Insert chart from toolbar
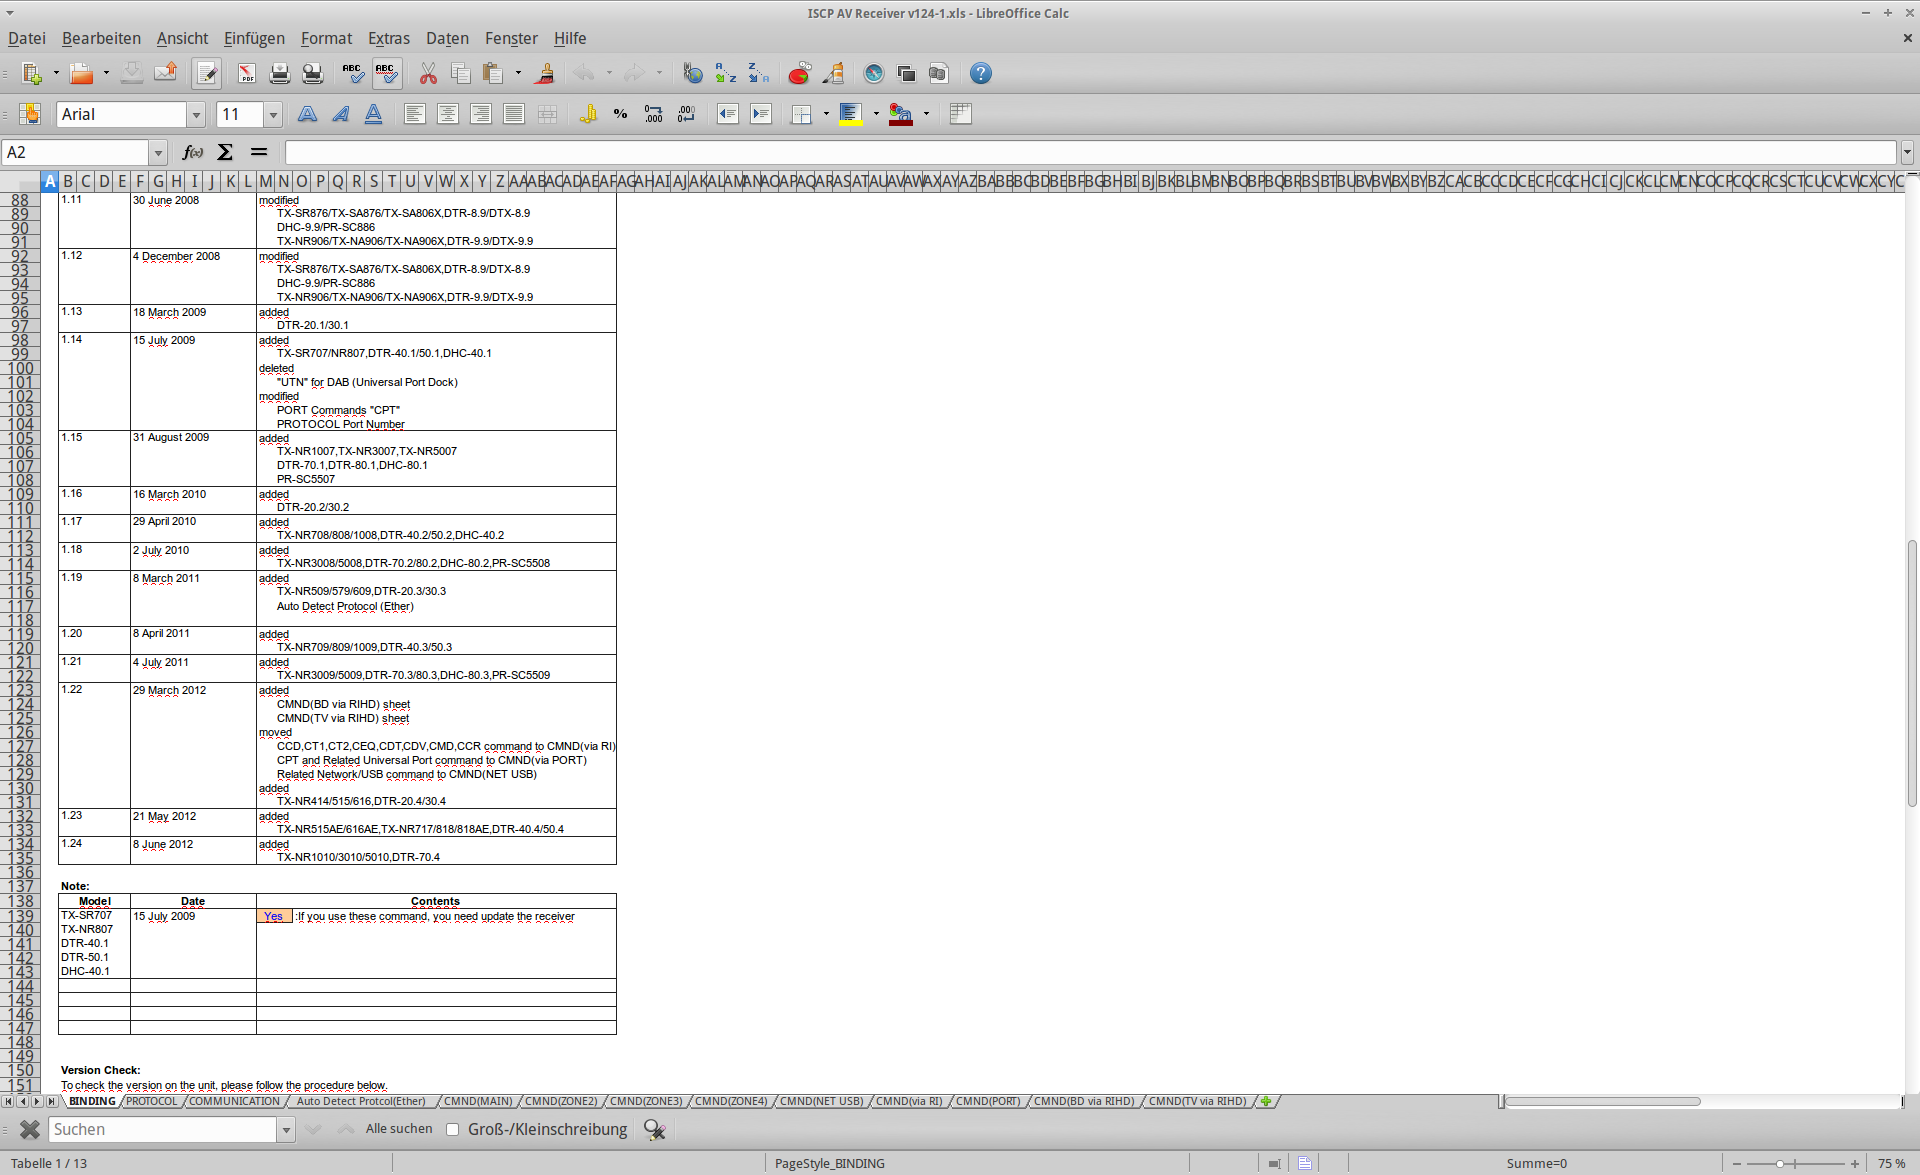 (798, 74)
